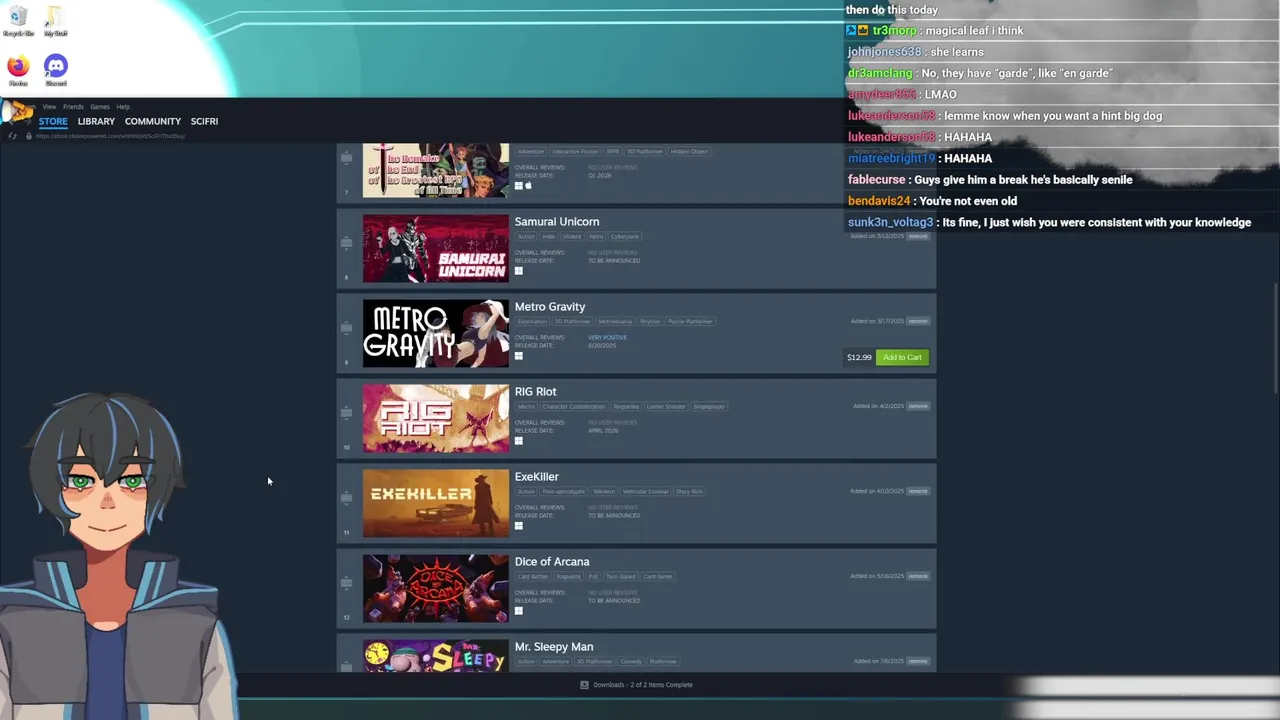
Task: Add Metro Gravity to cart
Action: coord(902,357)
